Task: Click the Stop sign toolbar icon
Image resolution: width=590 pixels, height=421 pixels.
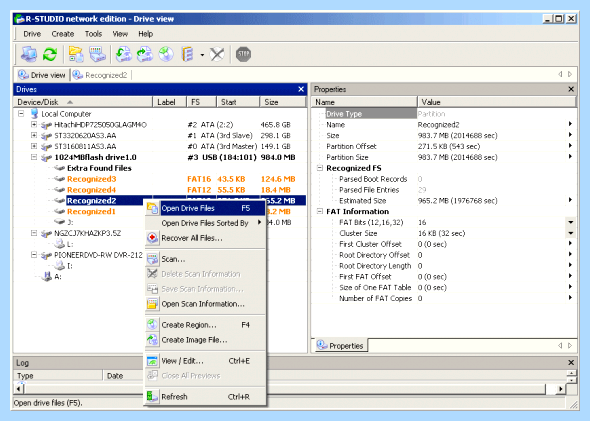Action: tap(243, 54)
